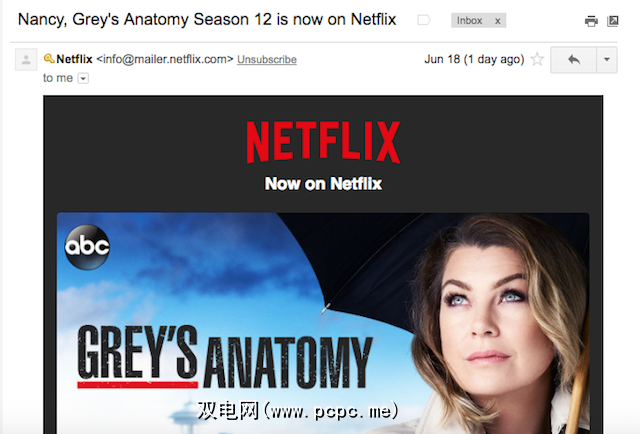The width and height of the screenshot is (640, 434).
Task: Click the abc network logo
Action: pos(87,247)
